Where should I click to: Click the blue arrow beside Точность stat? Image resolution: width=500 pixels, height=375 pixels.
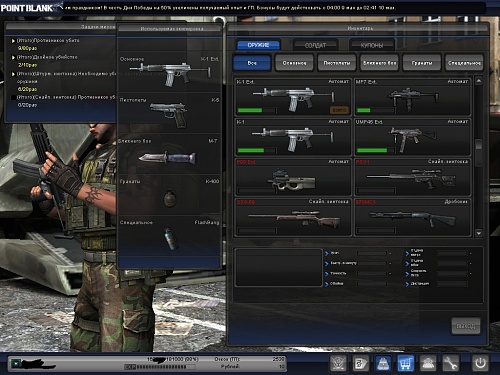point(327,274)
